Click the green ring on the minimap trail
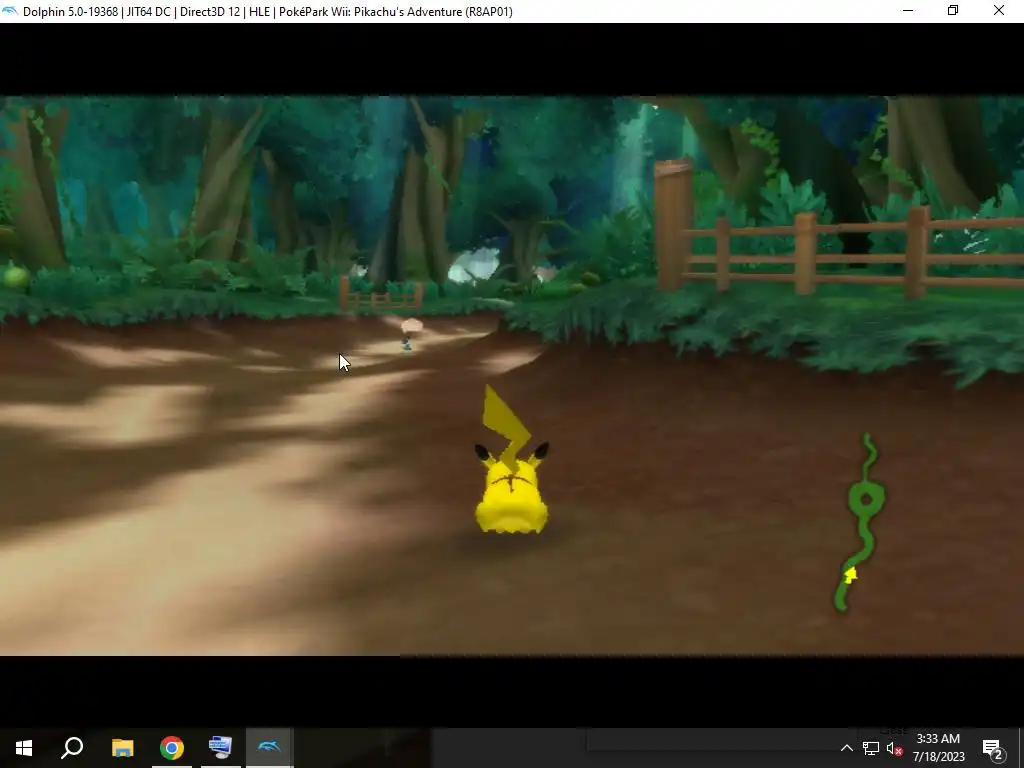 click(x=867, y=500)
